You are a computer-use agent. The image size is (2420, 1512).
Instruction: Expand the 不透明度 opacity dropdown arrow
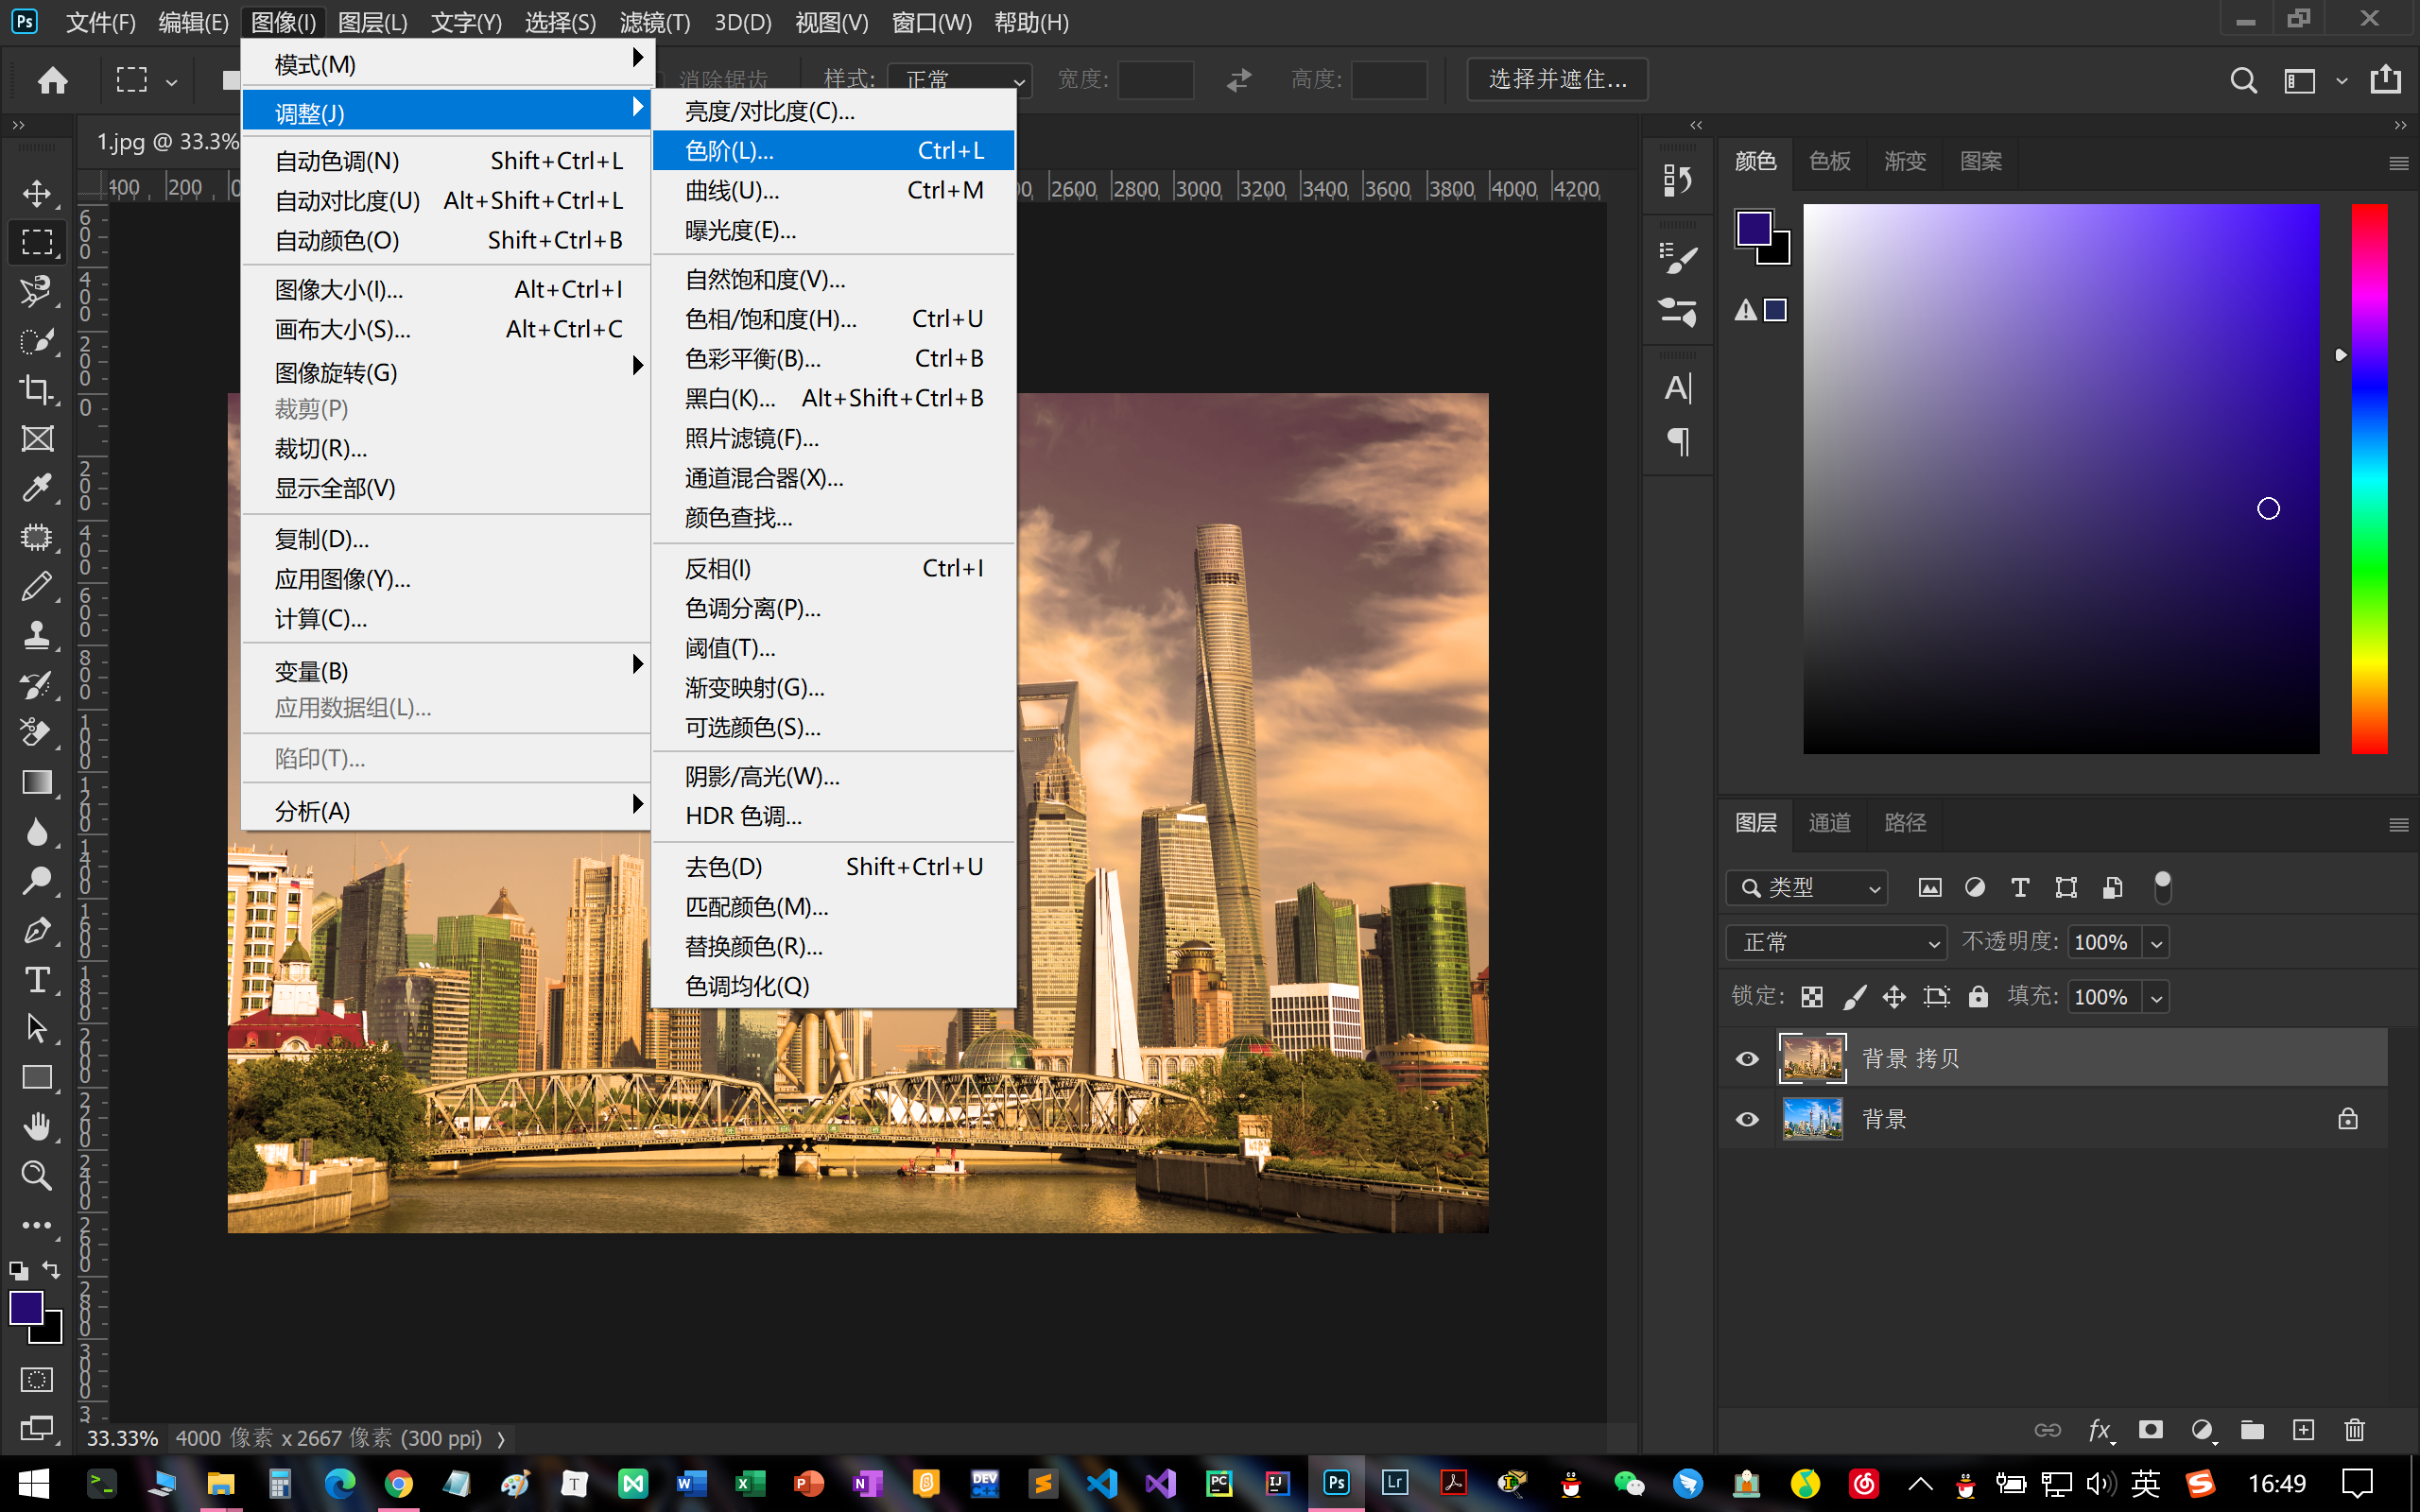[x=2157, y=943]
